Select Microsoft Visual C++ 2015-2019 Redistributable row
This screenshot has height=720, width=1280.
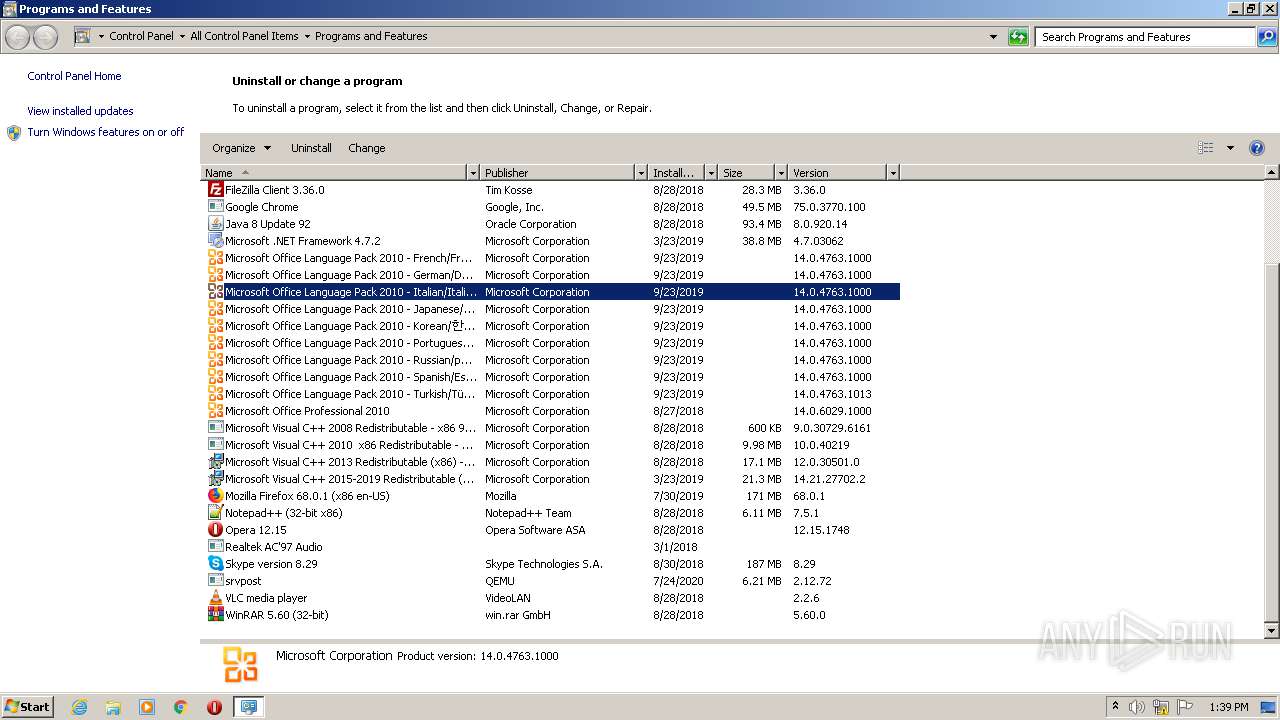coord(550,479)
